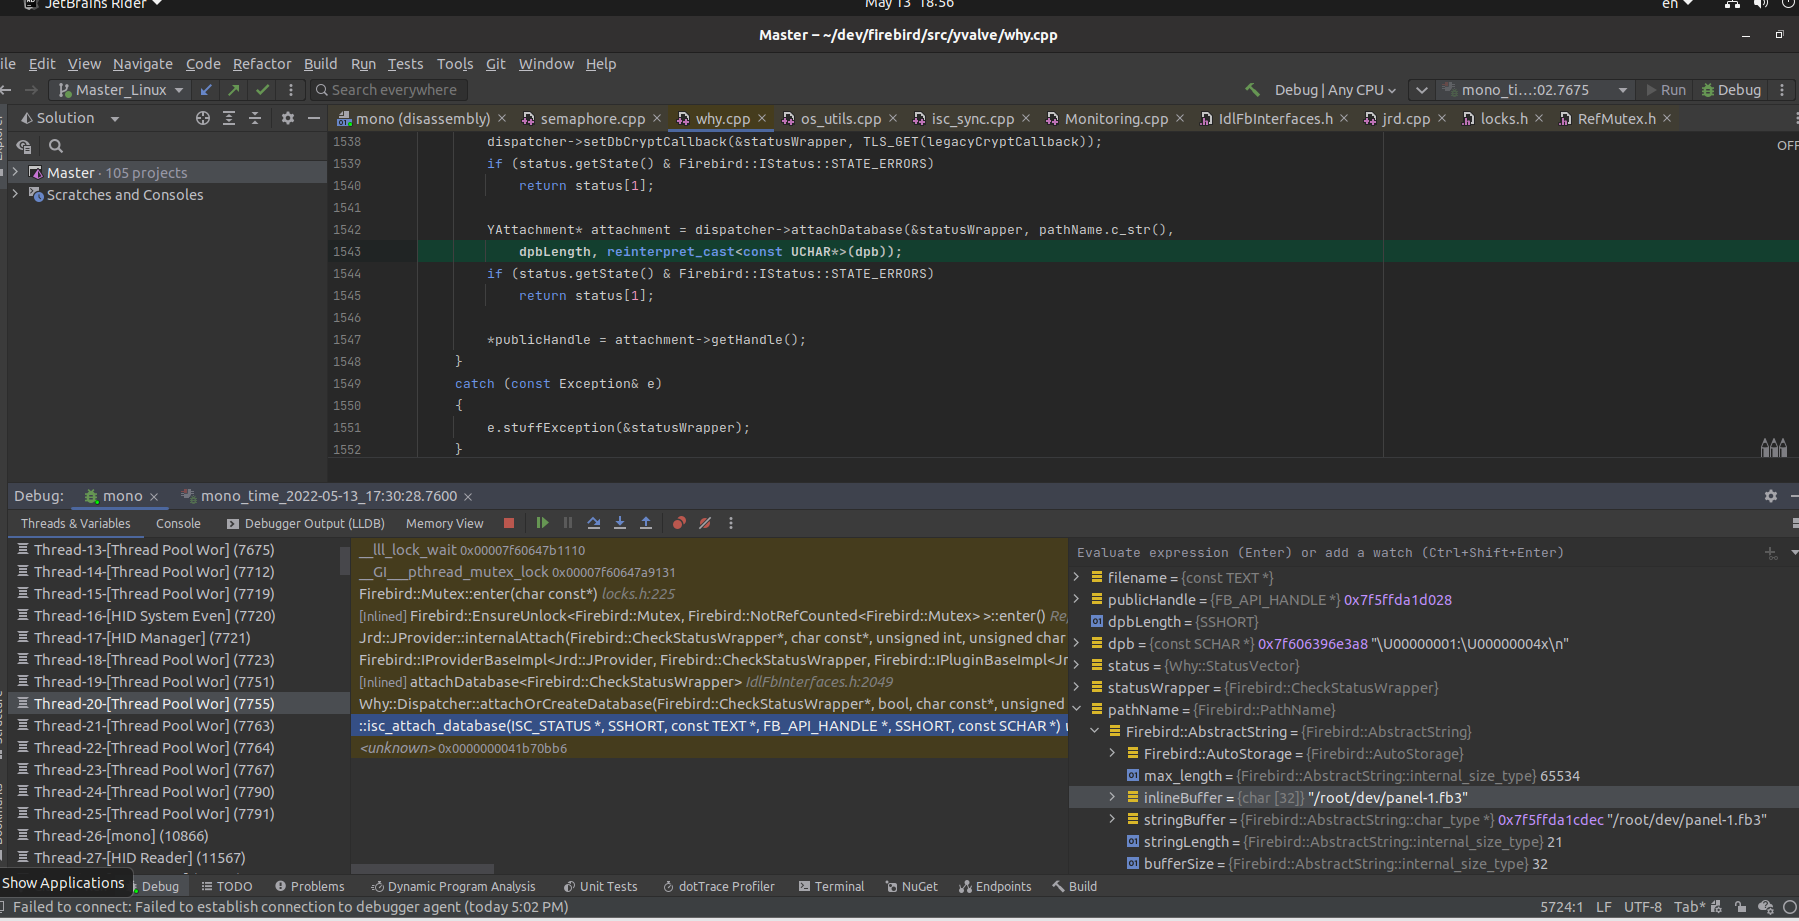Toggle Show Applications in the dock
1799x921 pixels.
point(64,883)
